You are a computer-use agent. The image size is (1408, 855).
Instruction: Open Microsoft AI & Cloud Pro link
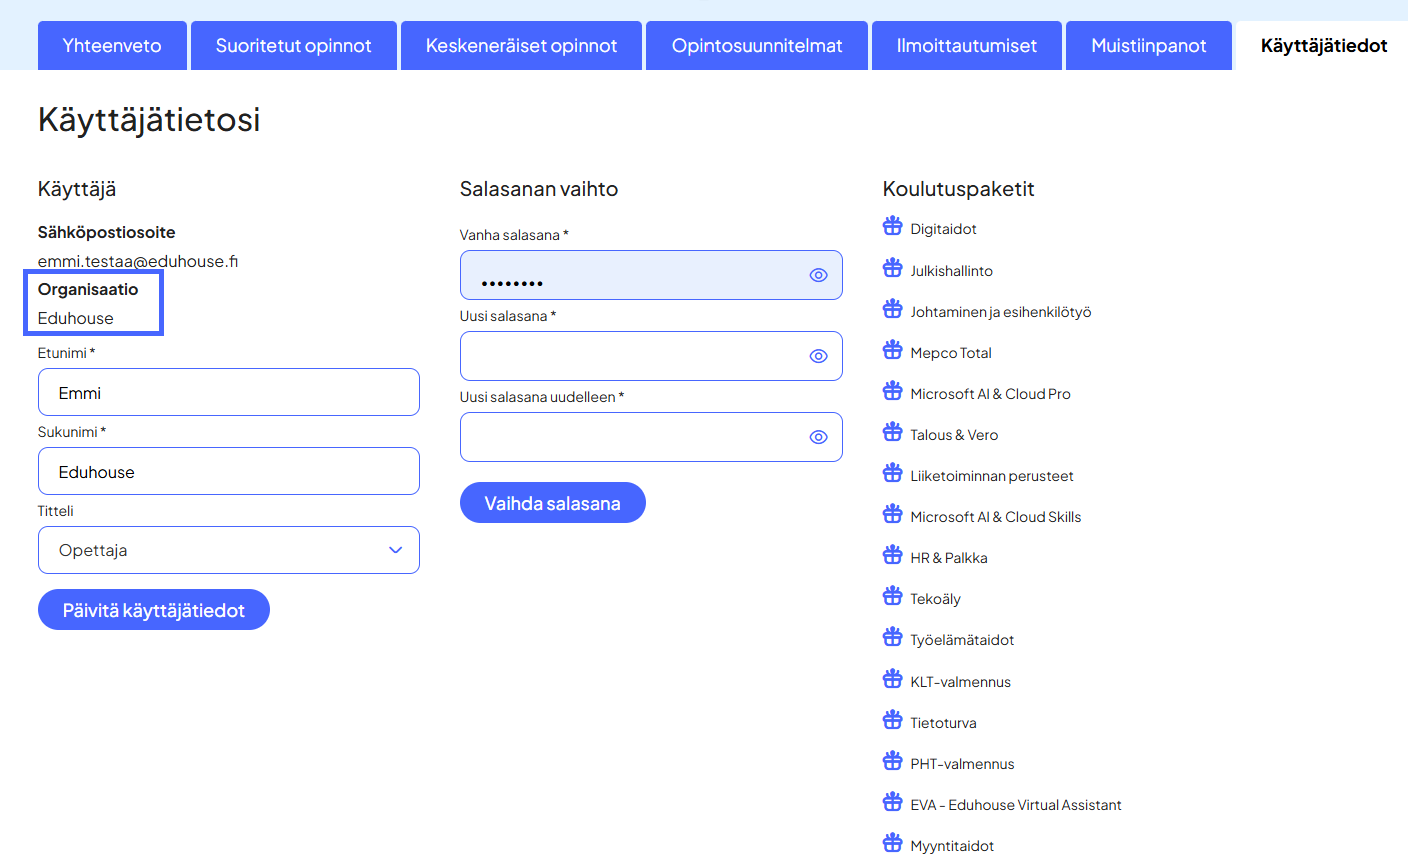990,394
